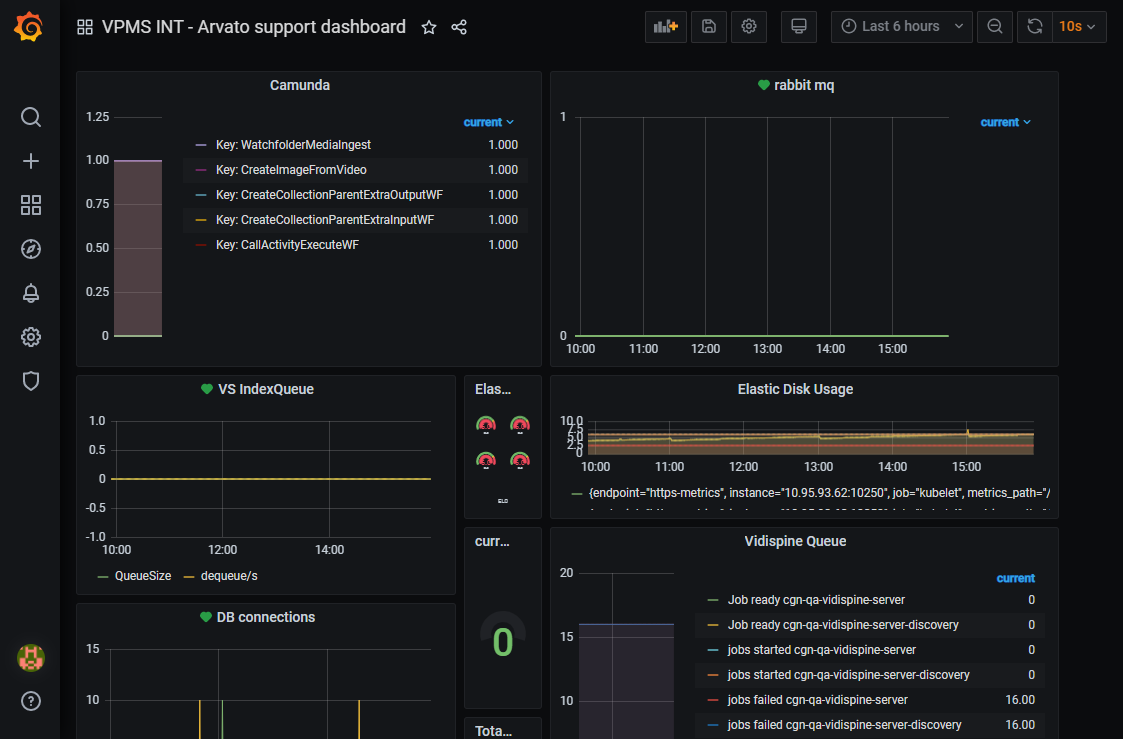1123x739 pixels.
Task: Toggle the CreateCollectionParentExtraInputWF series
Action: coord(324,220)
